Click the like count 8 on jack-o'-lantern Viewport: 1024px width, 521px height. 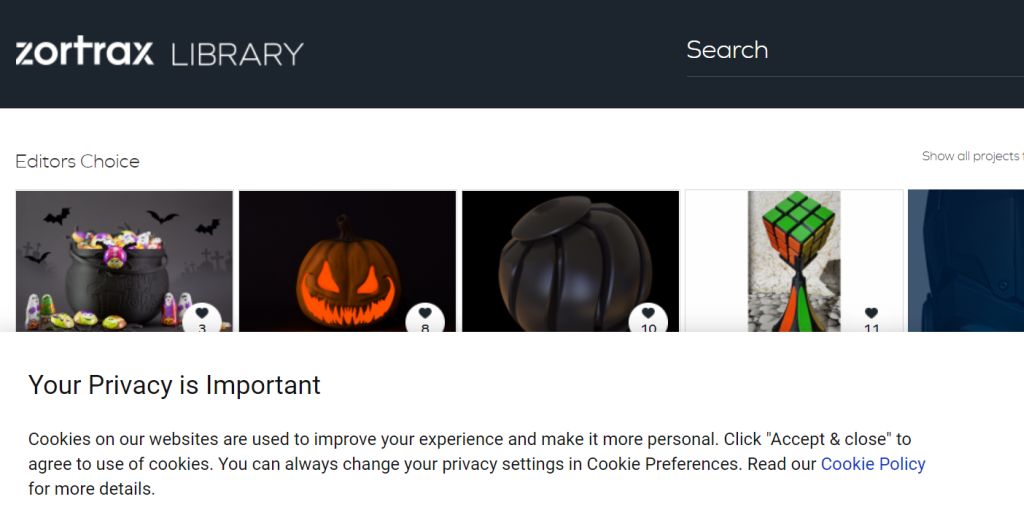click(x=425, y=328)
